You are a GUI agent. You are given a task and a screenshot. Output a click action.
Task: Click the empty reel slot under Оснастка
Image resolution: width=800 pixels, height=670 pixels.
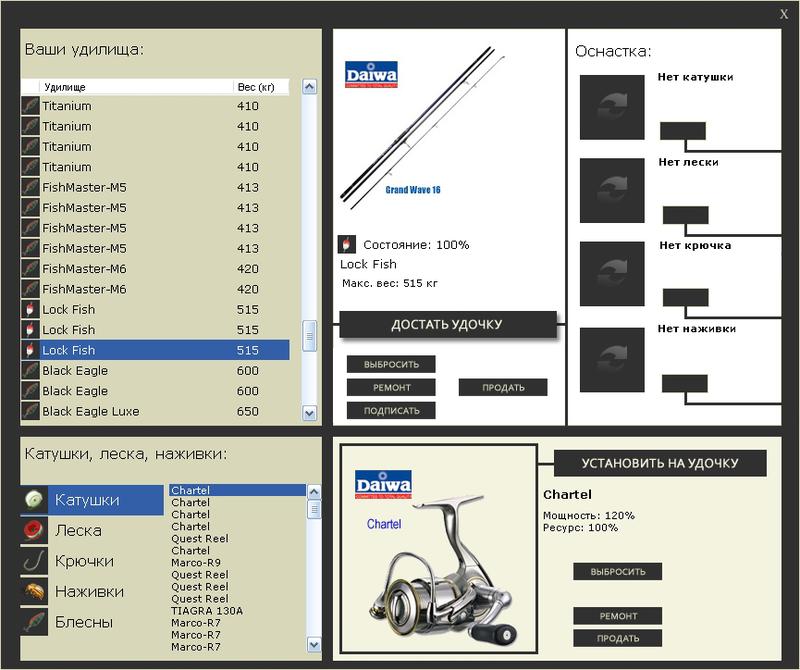(x=612, y=107)
